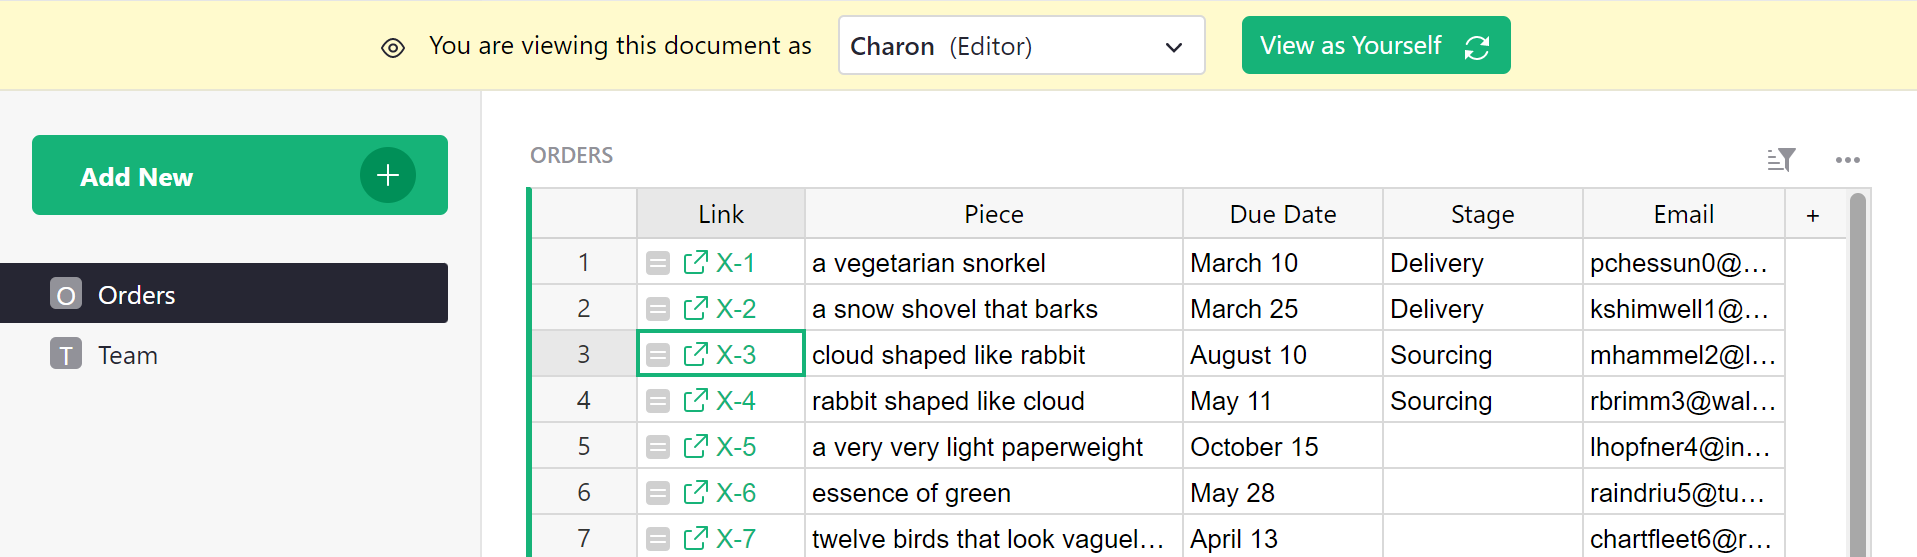Follow the X-6 link
Screen dimensions: 1917x557
(736, 493)
